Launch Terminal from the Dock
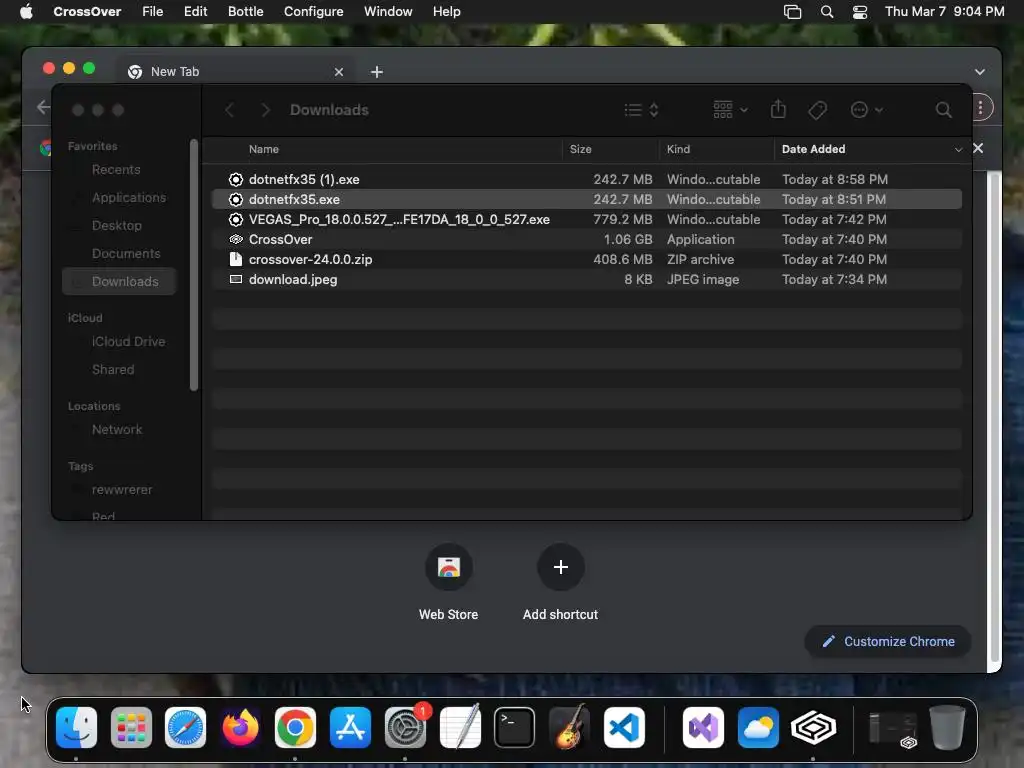 [x=515, y=727]
